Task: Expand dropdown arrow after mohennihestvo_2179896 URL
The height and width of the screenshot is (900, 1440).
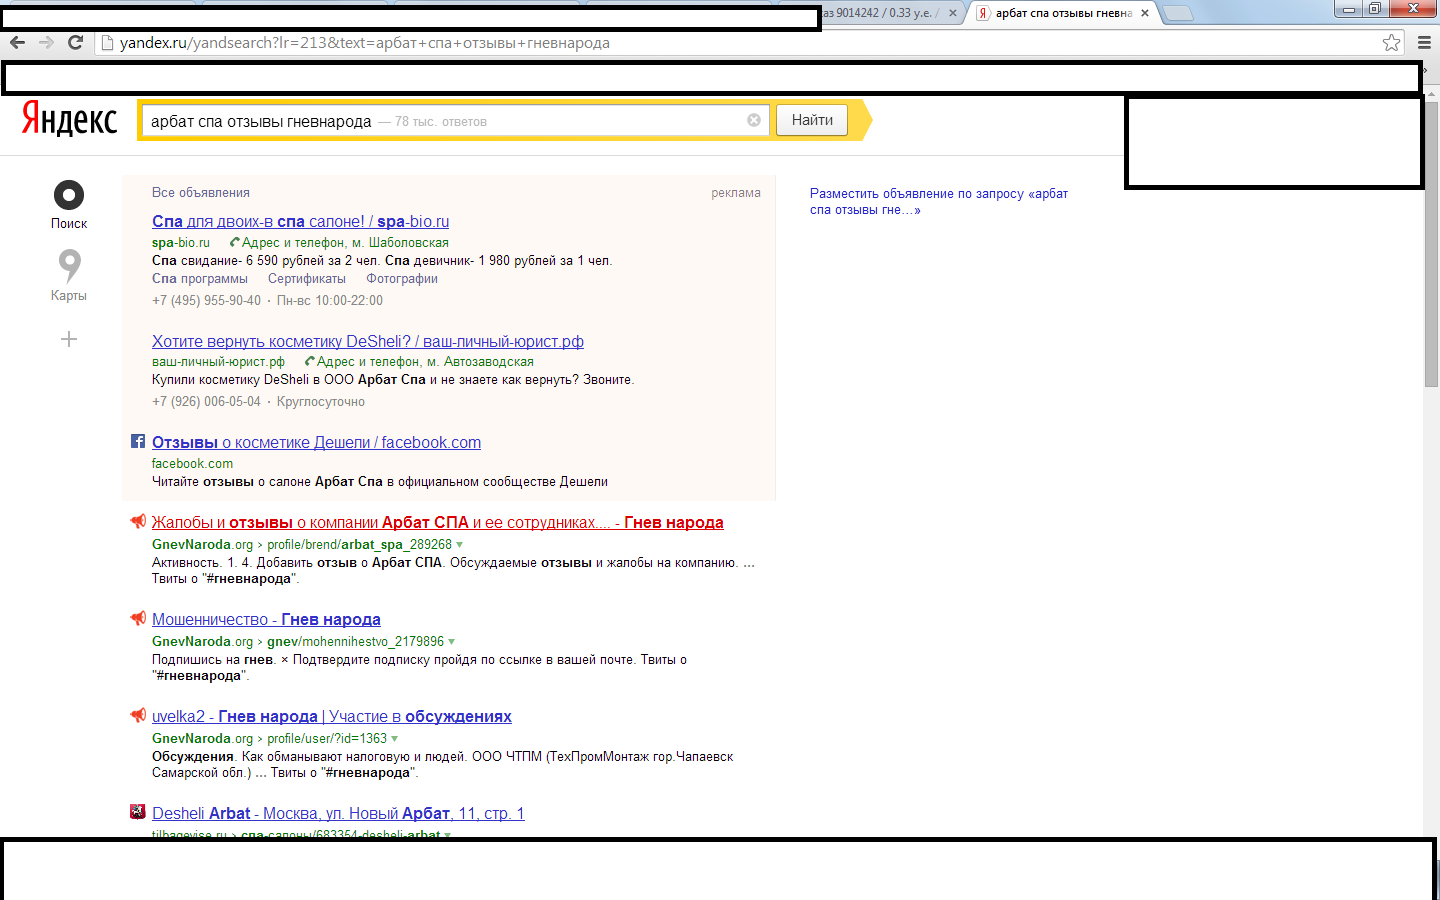Action: 452,642
